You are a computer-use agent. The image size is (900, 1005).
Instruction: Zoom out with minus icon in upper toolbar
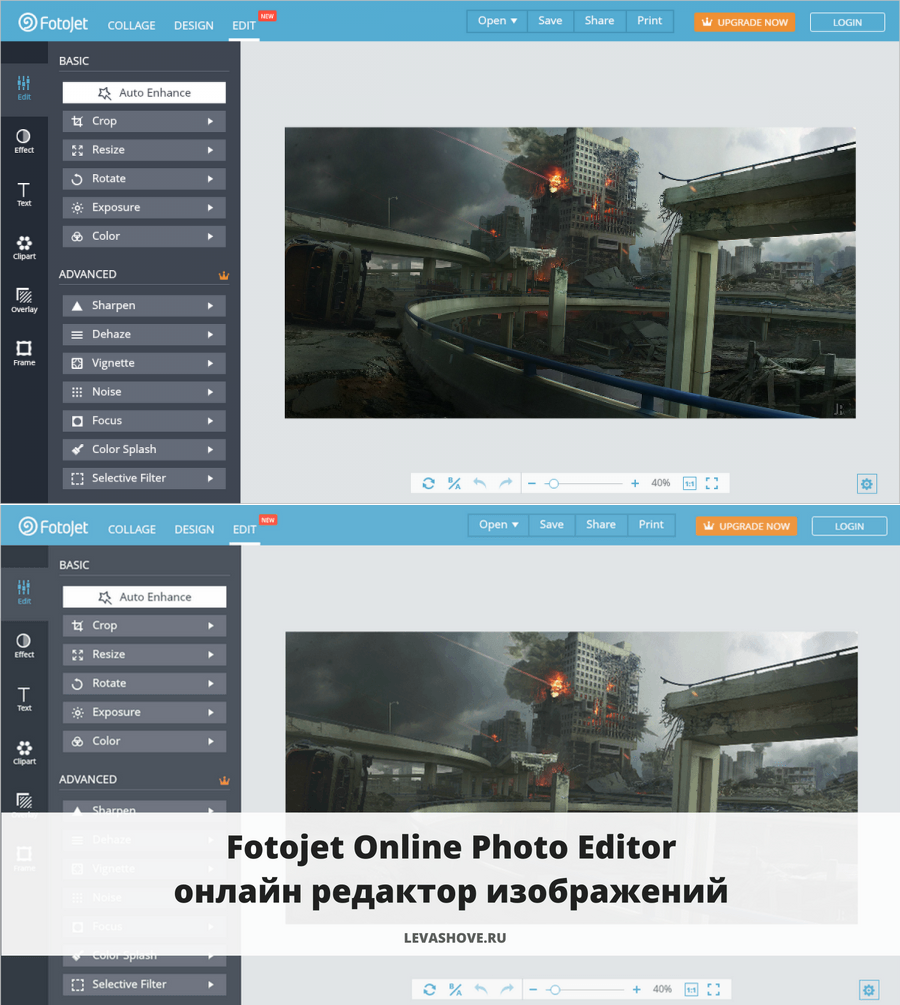tap(531, 483)
